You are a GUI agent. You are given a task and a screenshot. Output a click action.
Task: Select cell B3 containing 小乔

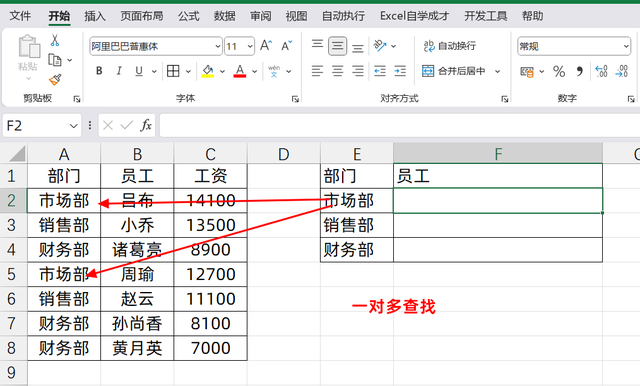point(137,225)
